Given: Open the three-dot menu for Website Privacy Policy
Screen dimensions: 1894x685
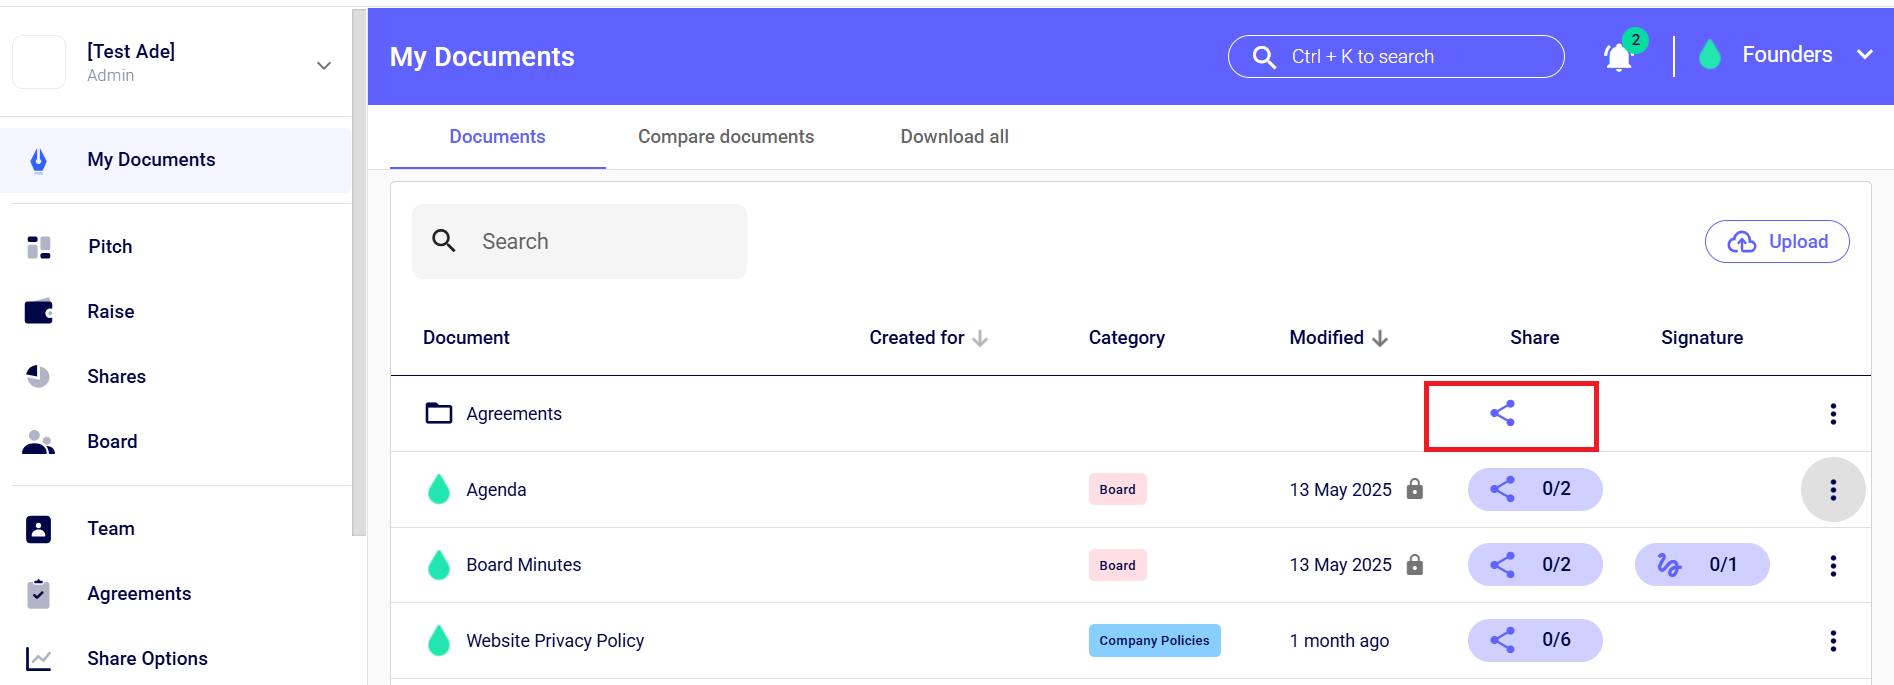Looking at the screenshot, I should [1832, 641].
